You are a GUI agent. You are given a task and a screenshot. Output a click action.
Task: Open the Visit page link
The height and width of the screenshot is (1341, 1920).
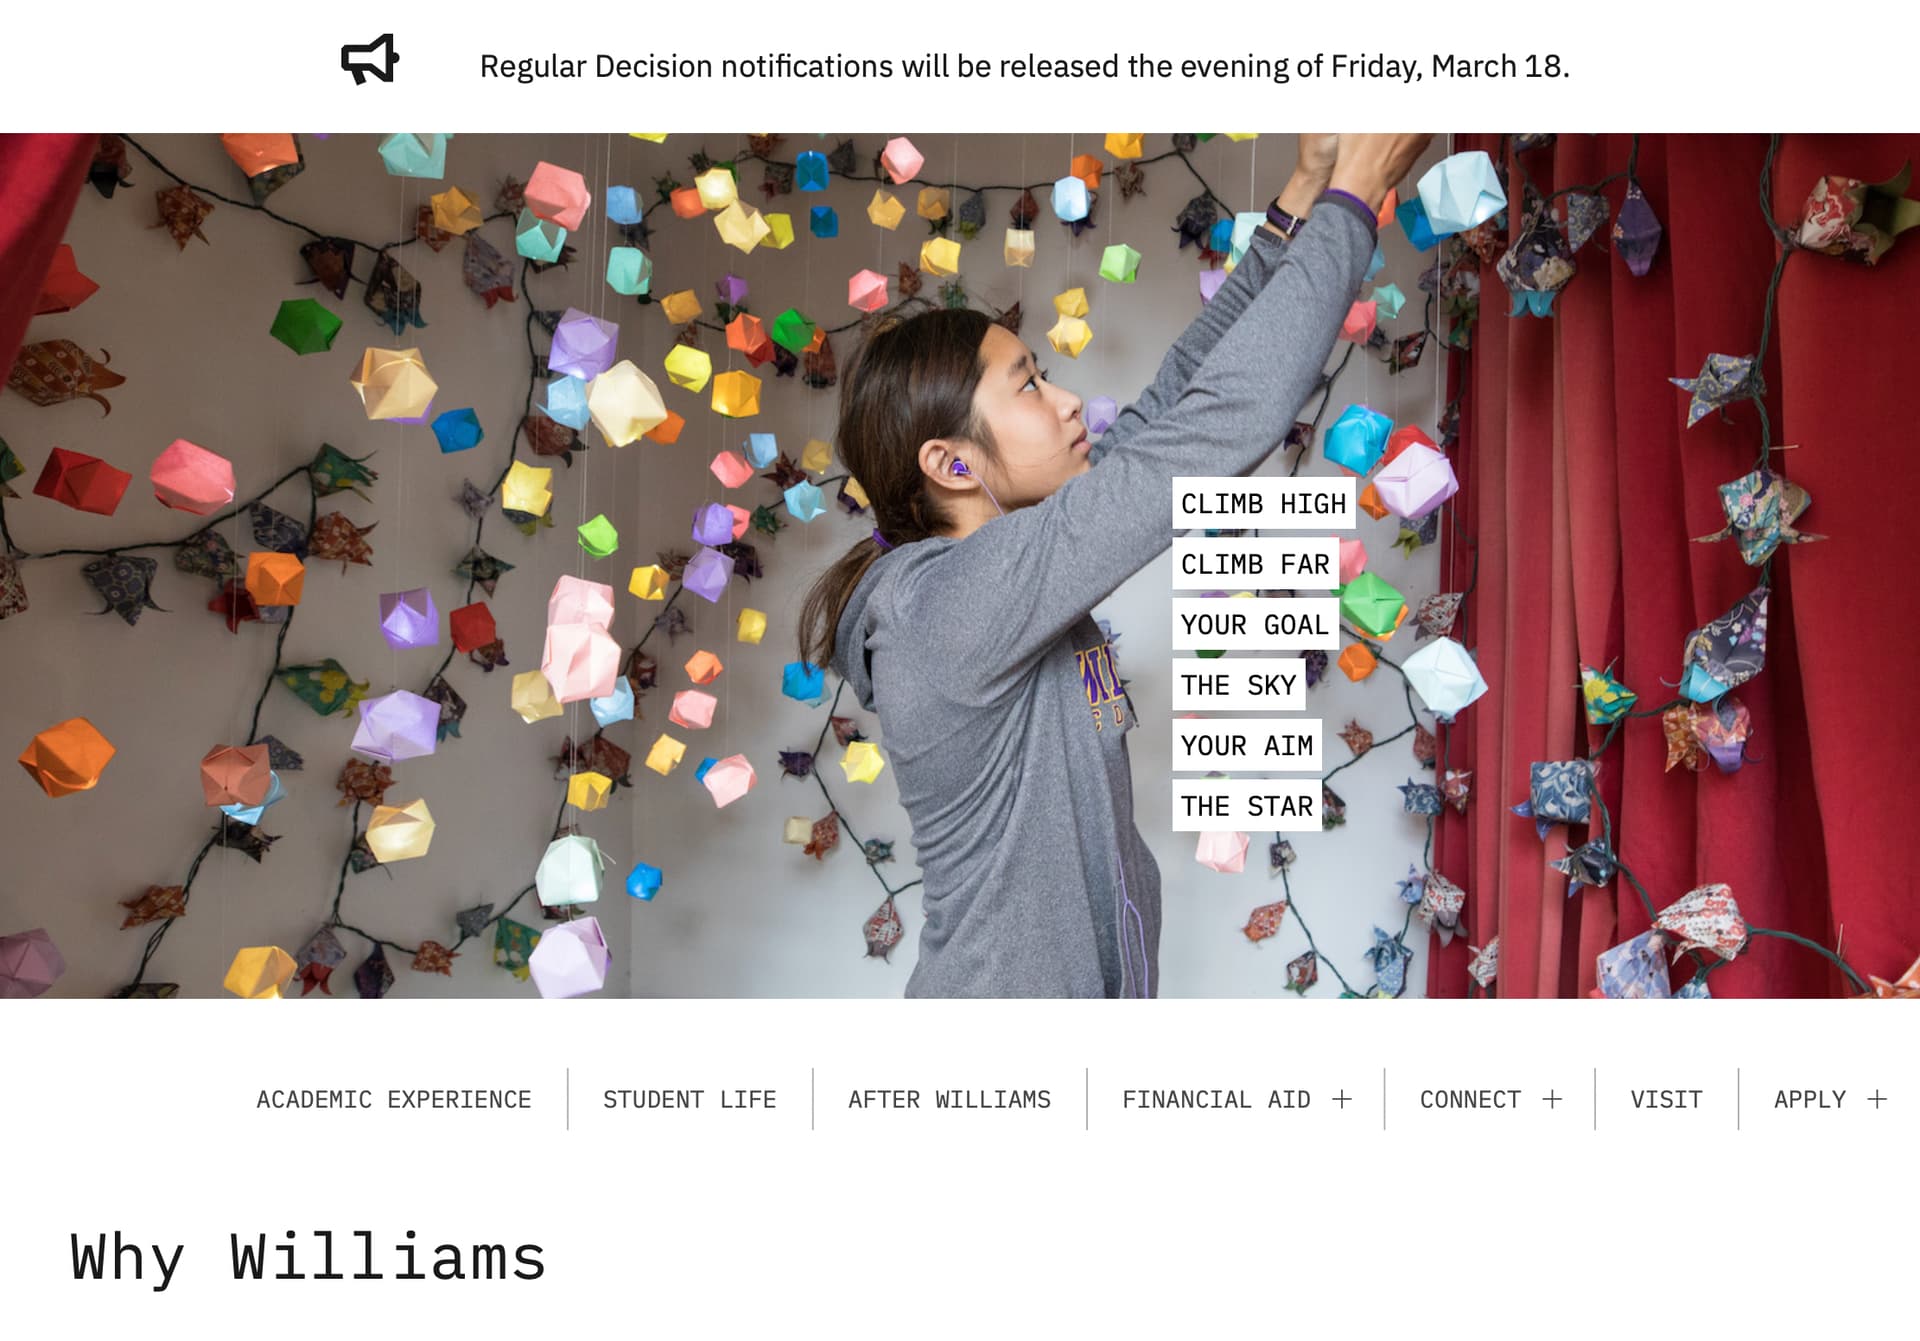1666,1099
